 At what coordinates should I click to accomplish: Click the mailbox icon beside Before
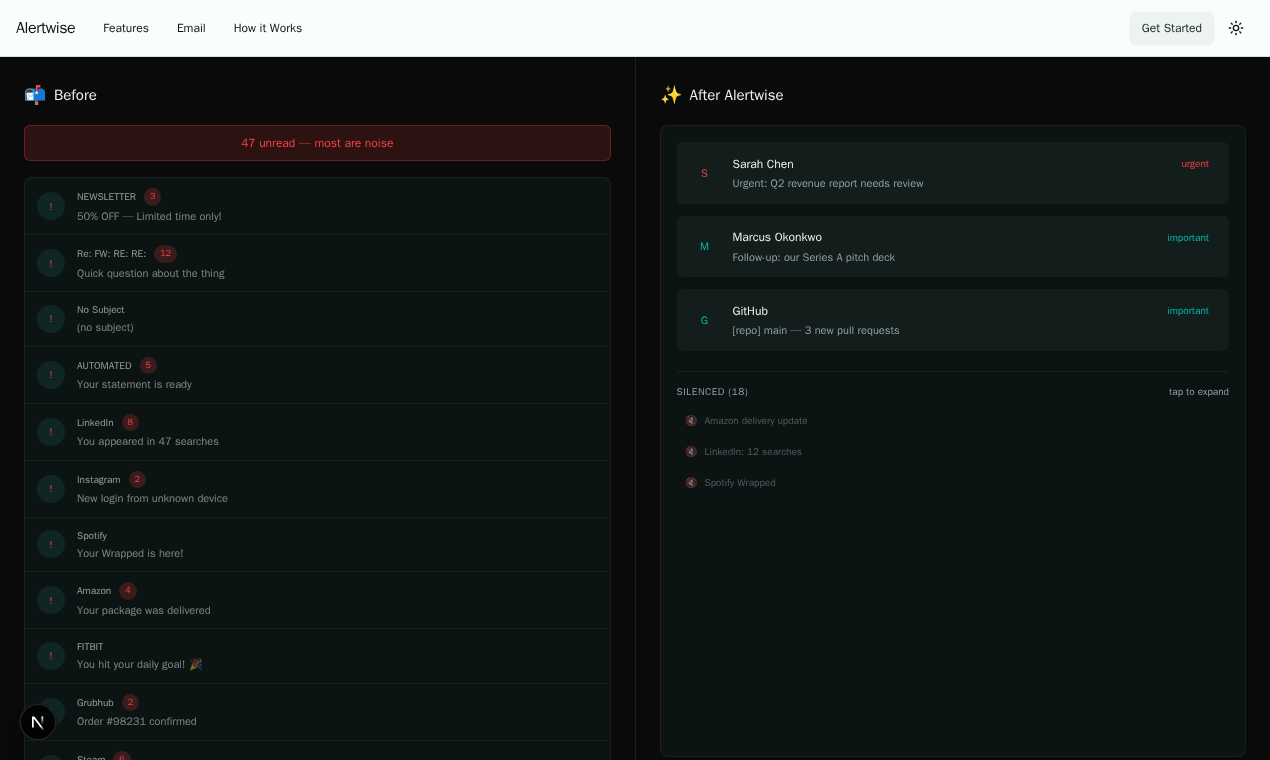click(35, 95)
